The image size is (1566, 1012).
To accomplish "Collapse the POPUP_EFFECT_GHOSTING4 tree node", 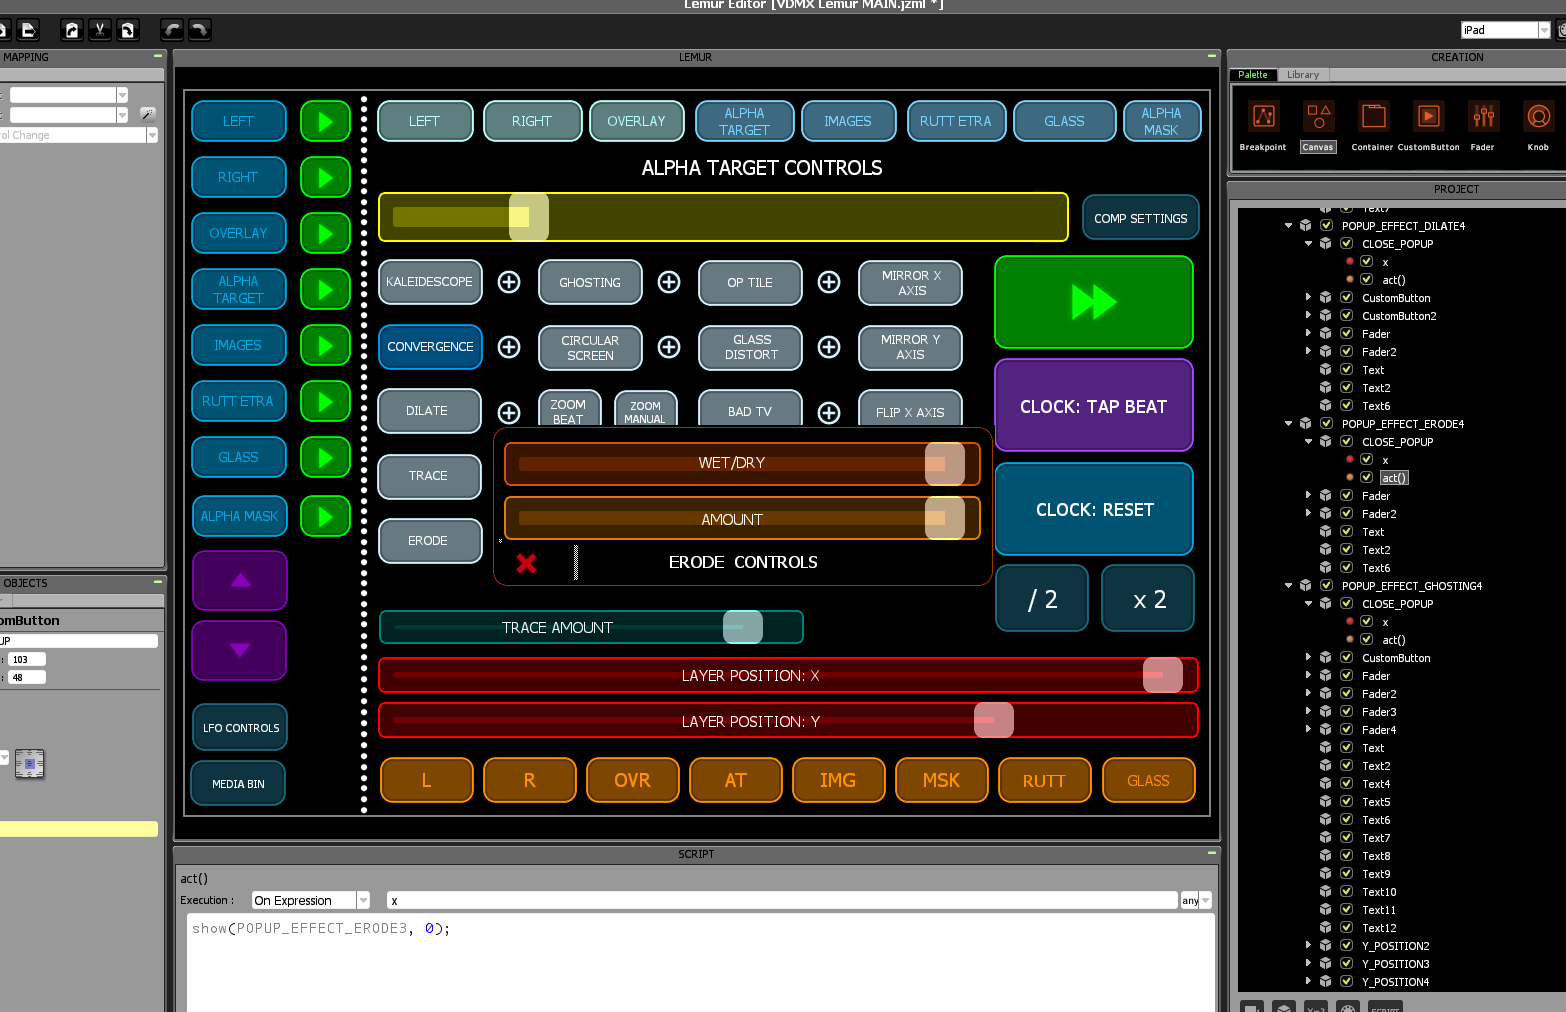I will 1289,586.
